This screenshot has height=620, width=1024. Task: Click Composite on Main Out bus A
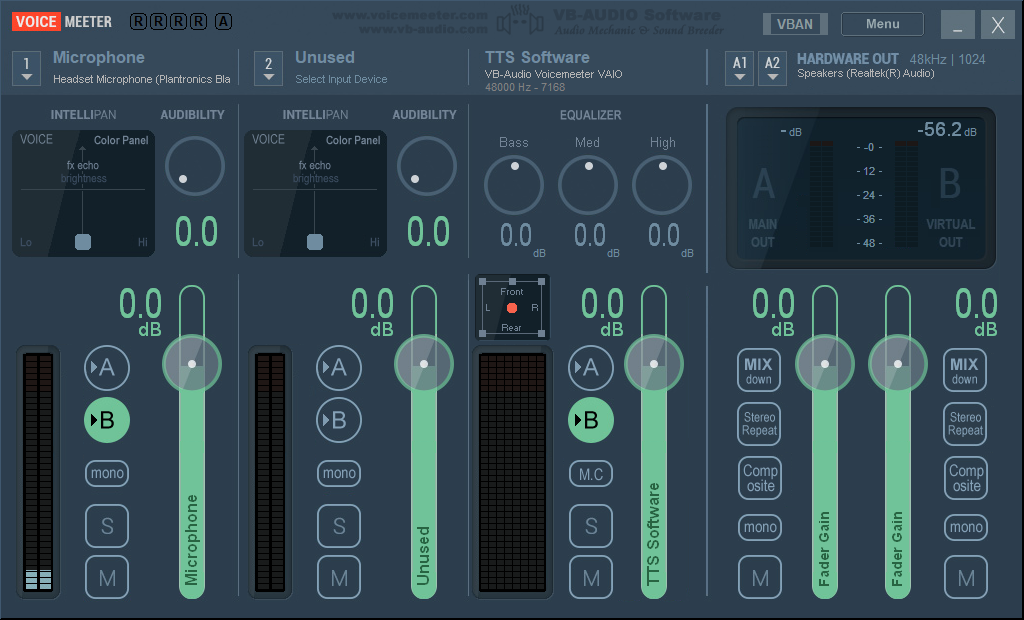[759, 478]
